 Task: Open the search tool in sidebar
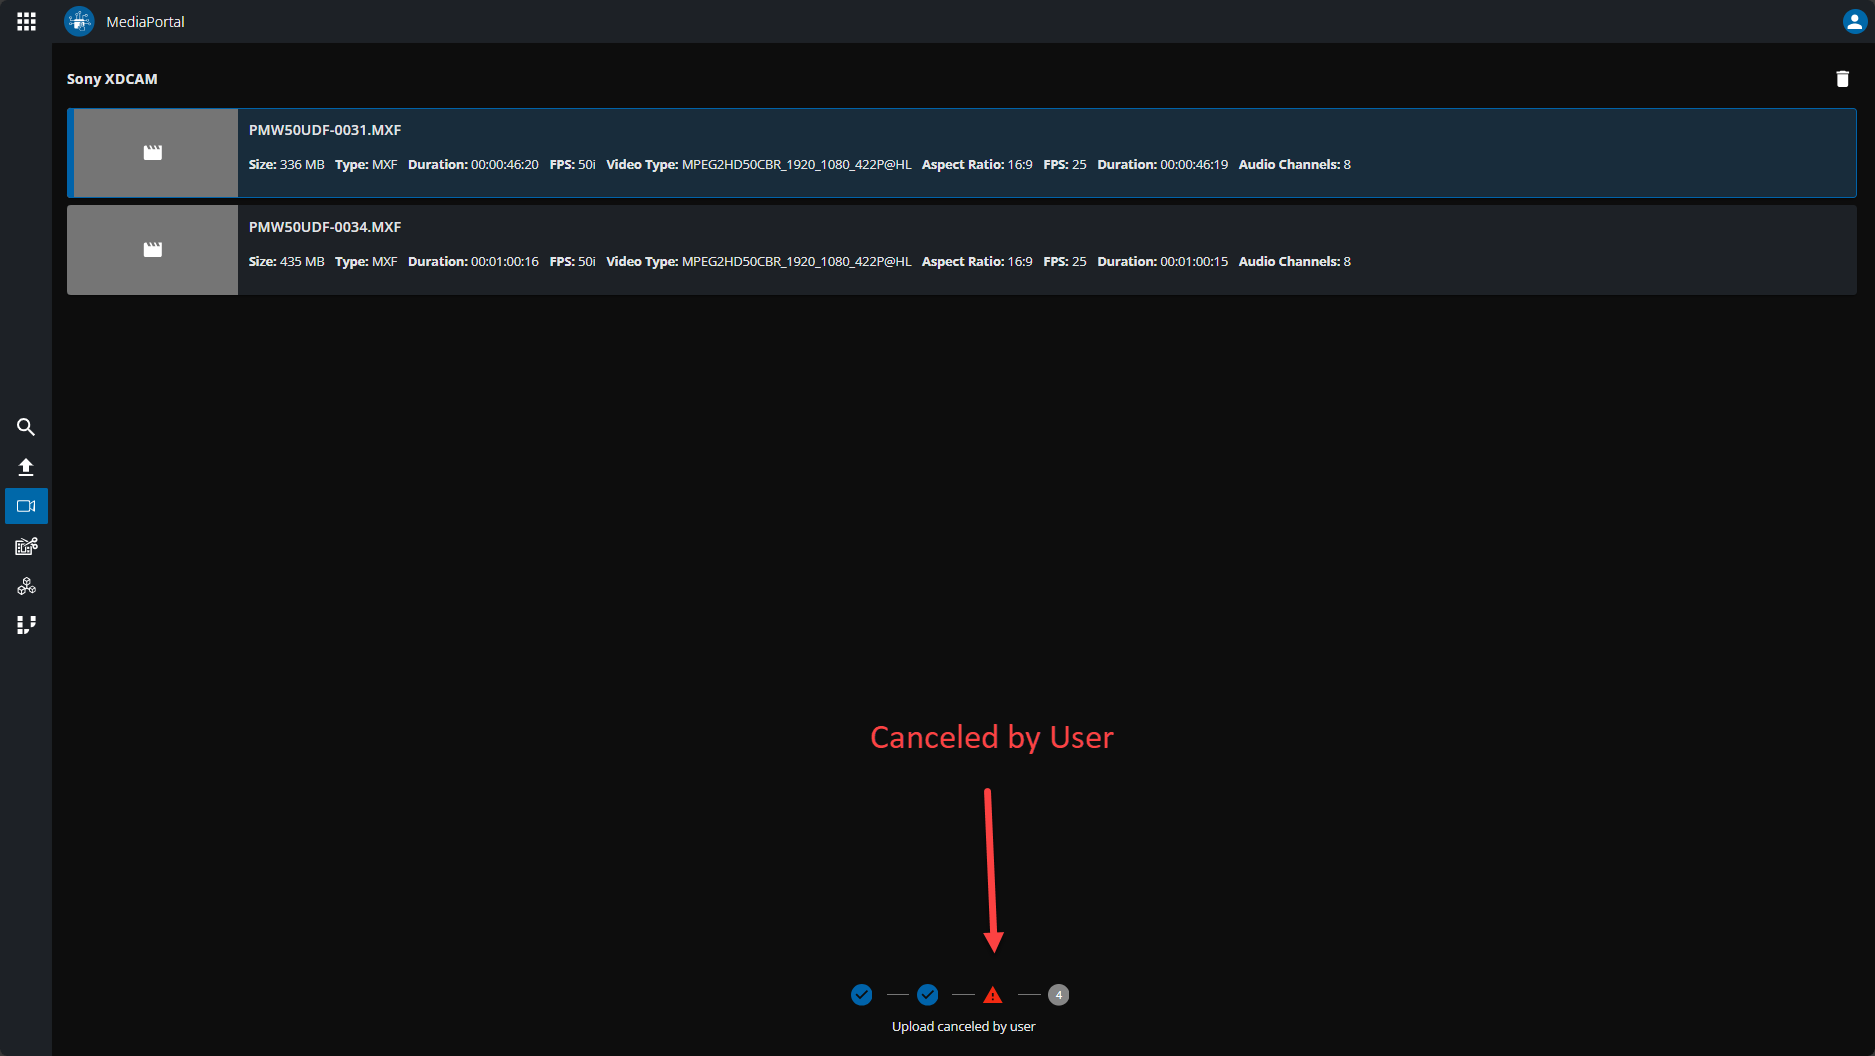pos(26,427)
